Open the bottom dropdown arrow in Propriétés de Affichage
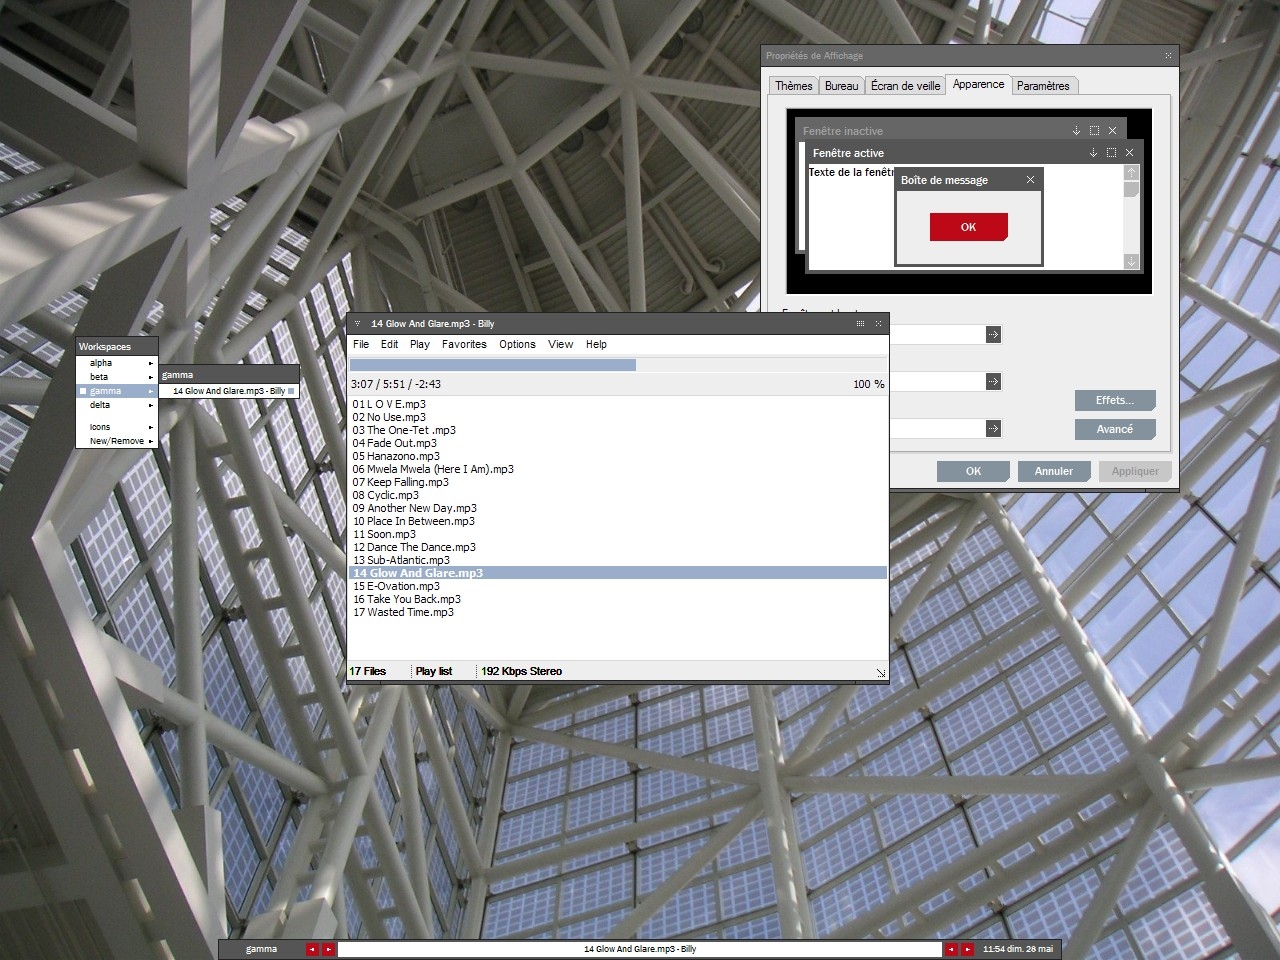1280x960 pixels. pos(993,428)
